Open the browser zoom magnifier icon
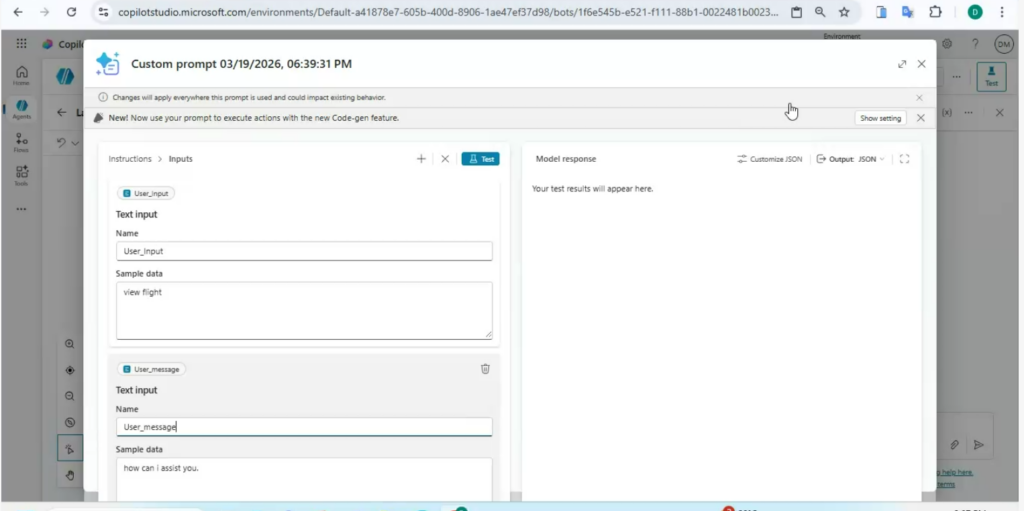This screenshot has height=511, width=1024. 820,12
